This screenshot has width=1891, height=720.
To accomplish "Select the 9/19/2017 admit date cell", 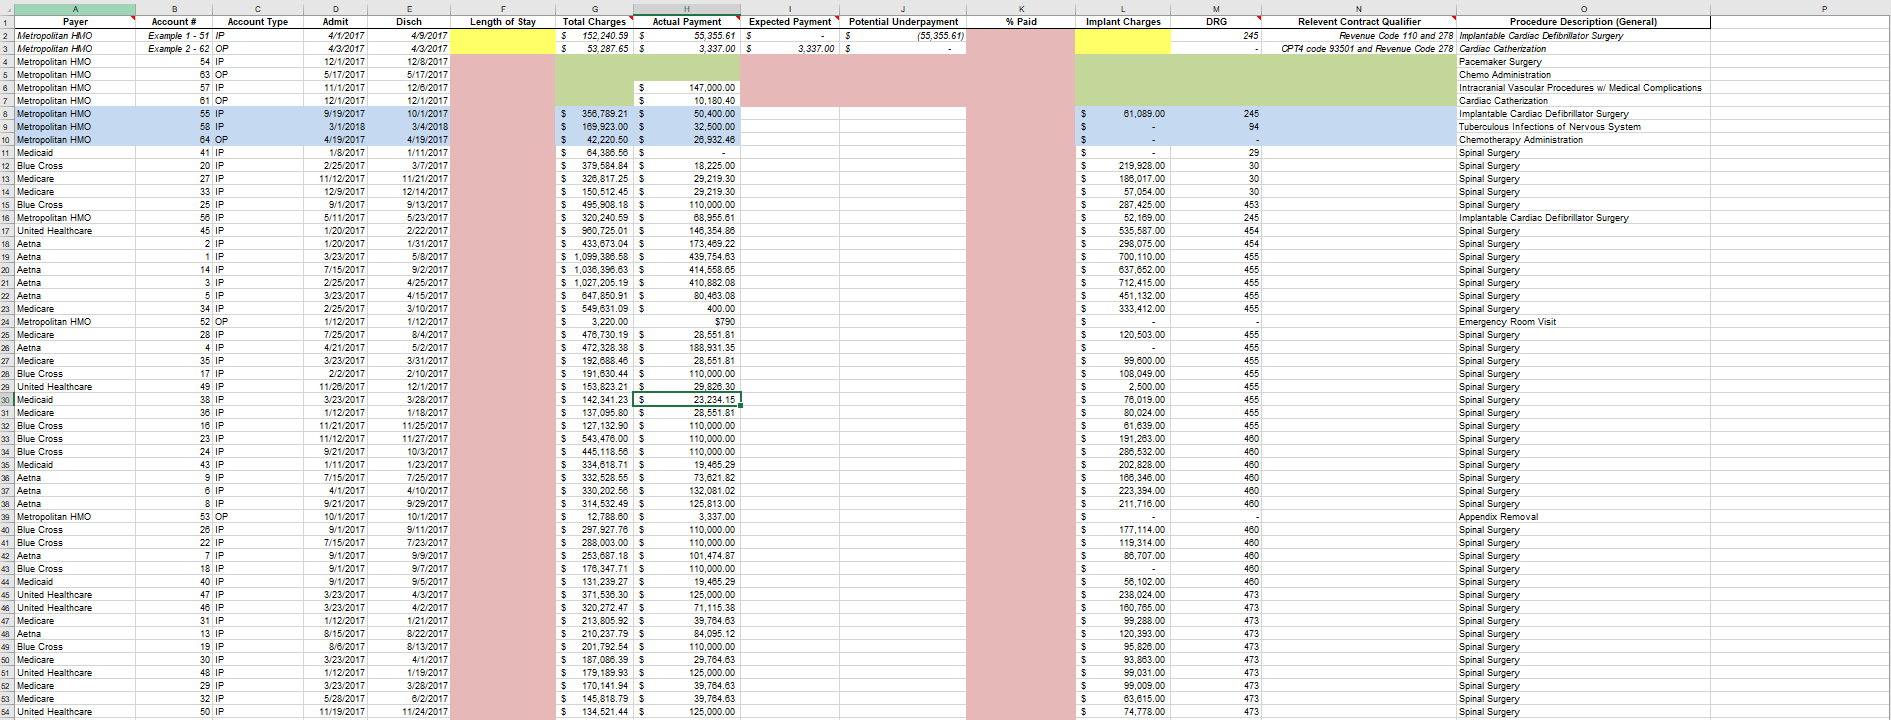I will 335,114.
